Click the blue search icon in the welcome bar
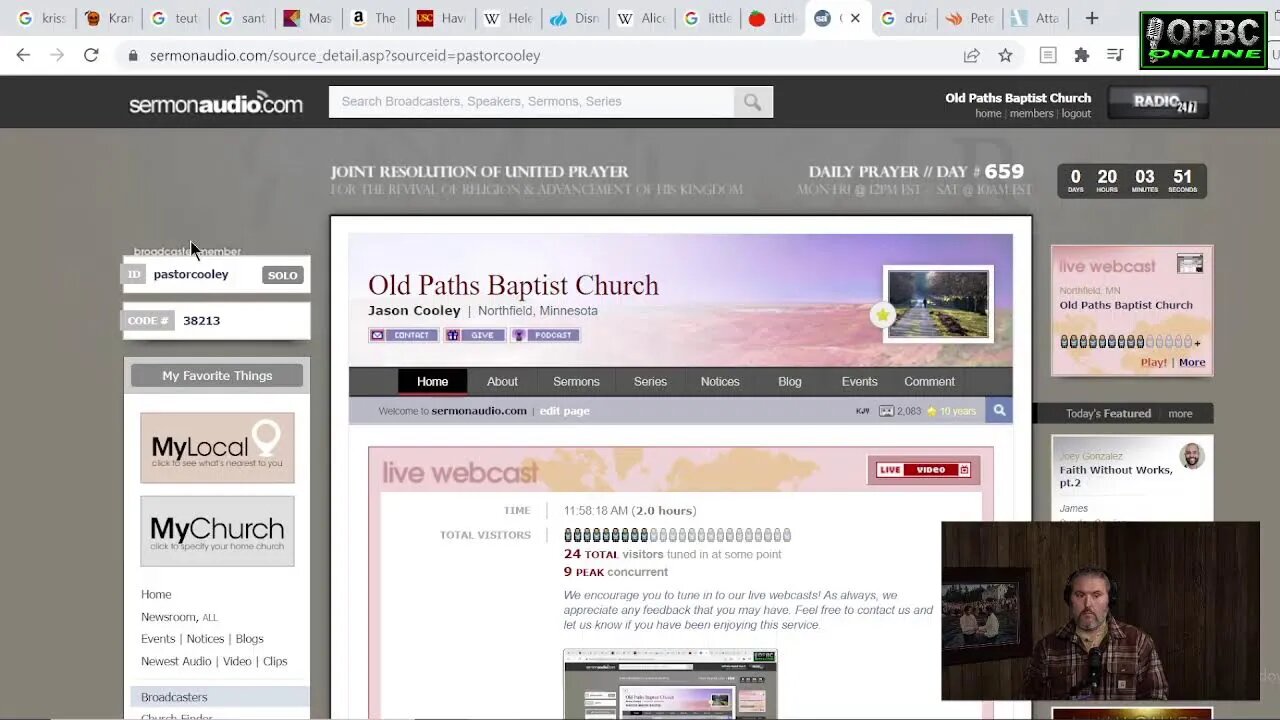This screenshot has width=1280, height=720. (x=998, y=410)
